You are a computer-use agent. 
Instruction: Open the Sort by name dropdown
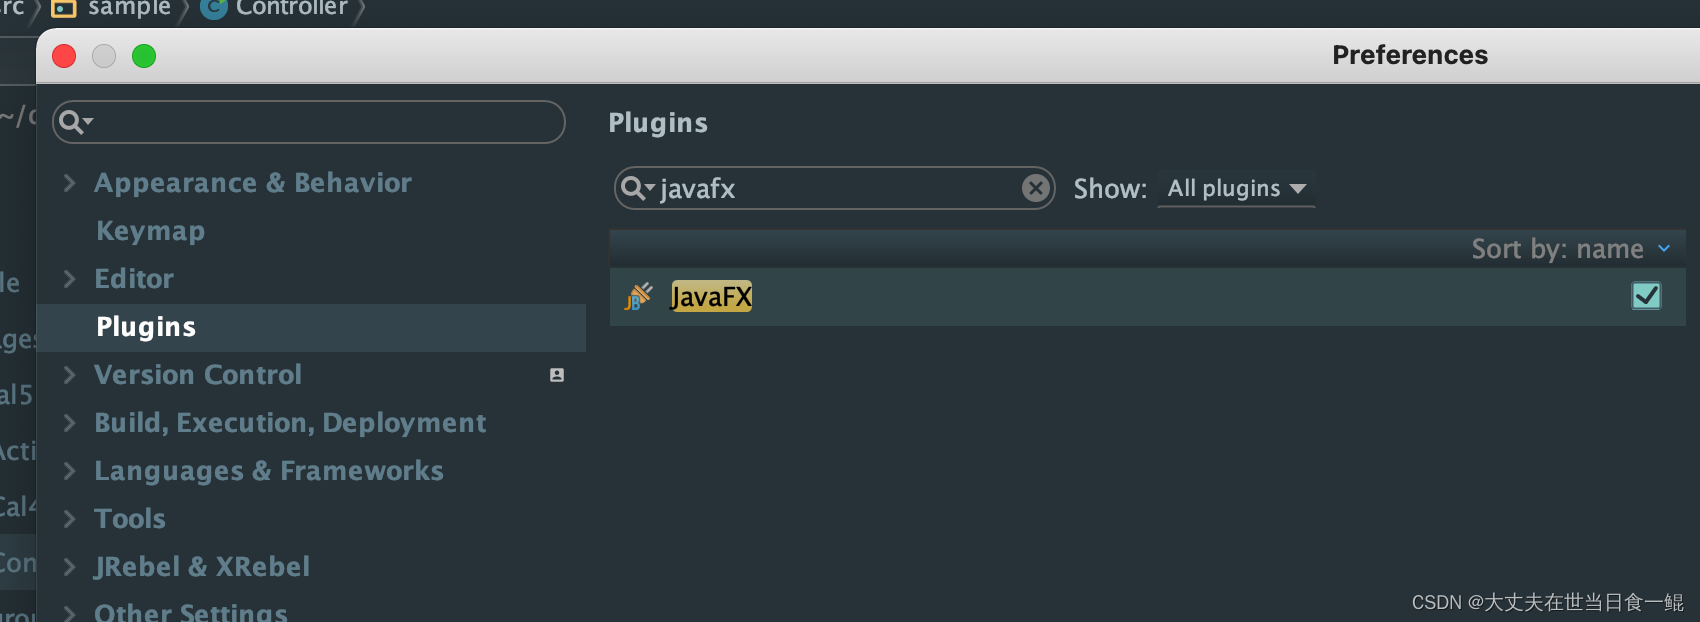[x=1571, y=248]
